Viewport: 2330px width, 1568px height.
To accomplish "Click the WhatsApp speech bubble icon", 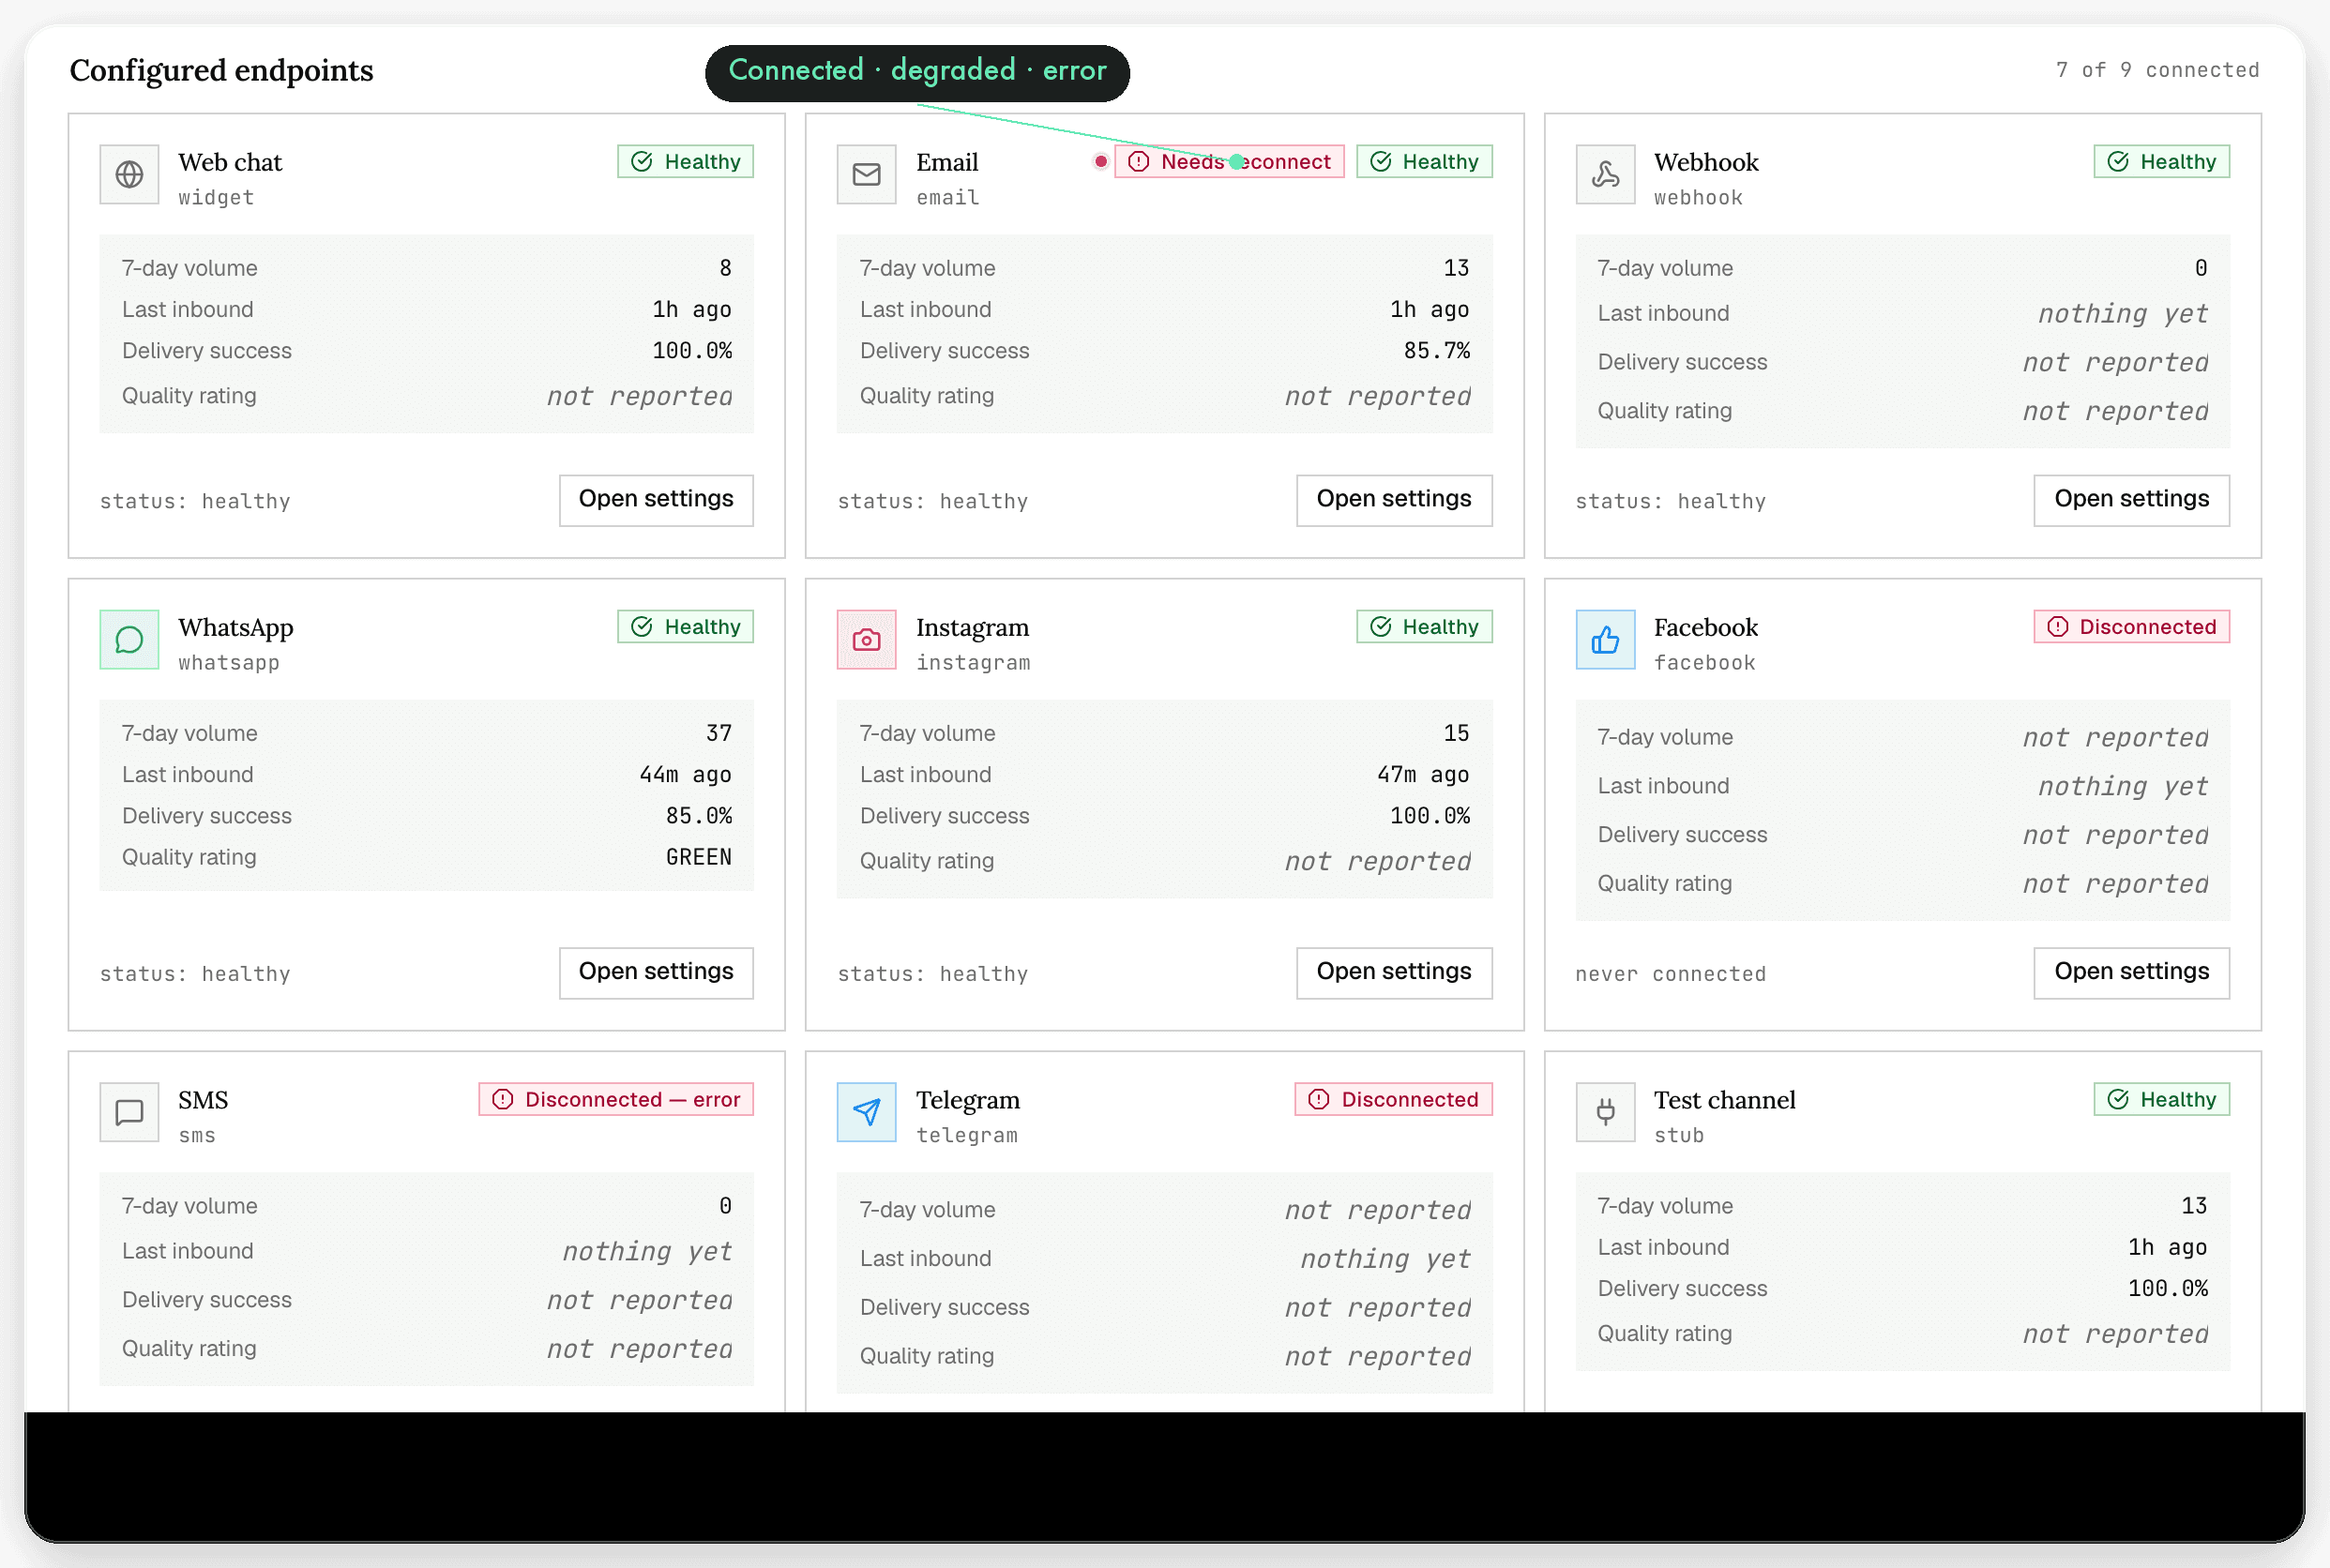I will pyautogui.click(x=129, y=640).
